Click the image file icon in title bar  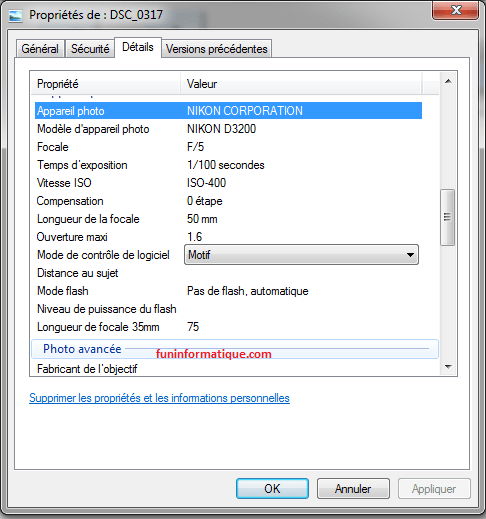click(x=15, y=15)
